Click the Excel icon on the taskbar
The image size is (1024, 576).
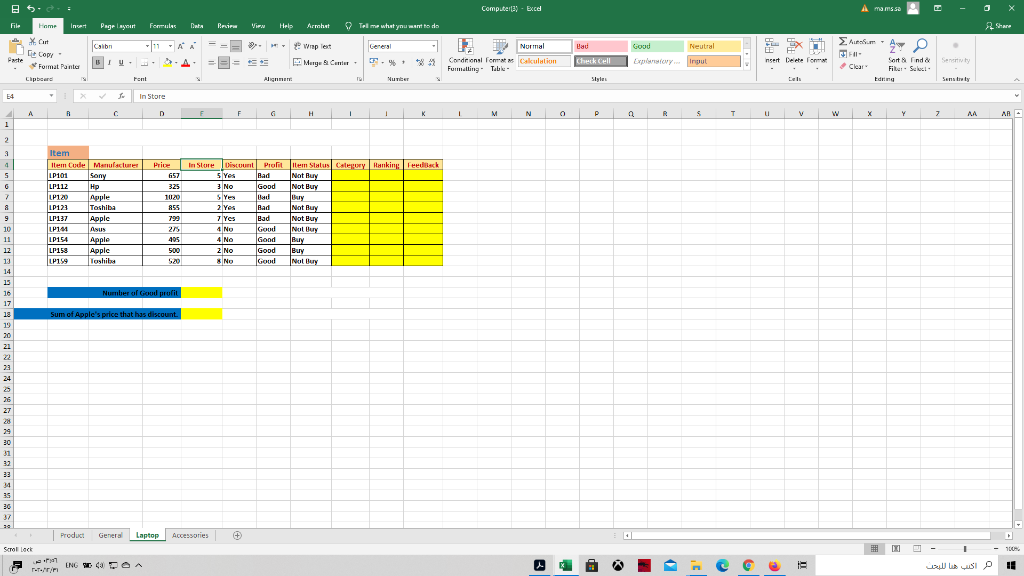(x=565, y=565)
